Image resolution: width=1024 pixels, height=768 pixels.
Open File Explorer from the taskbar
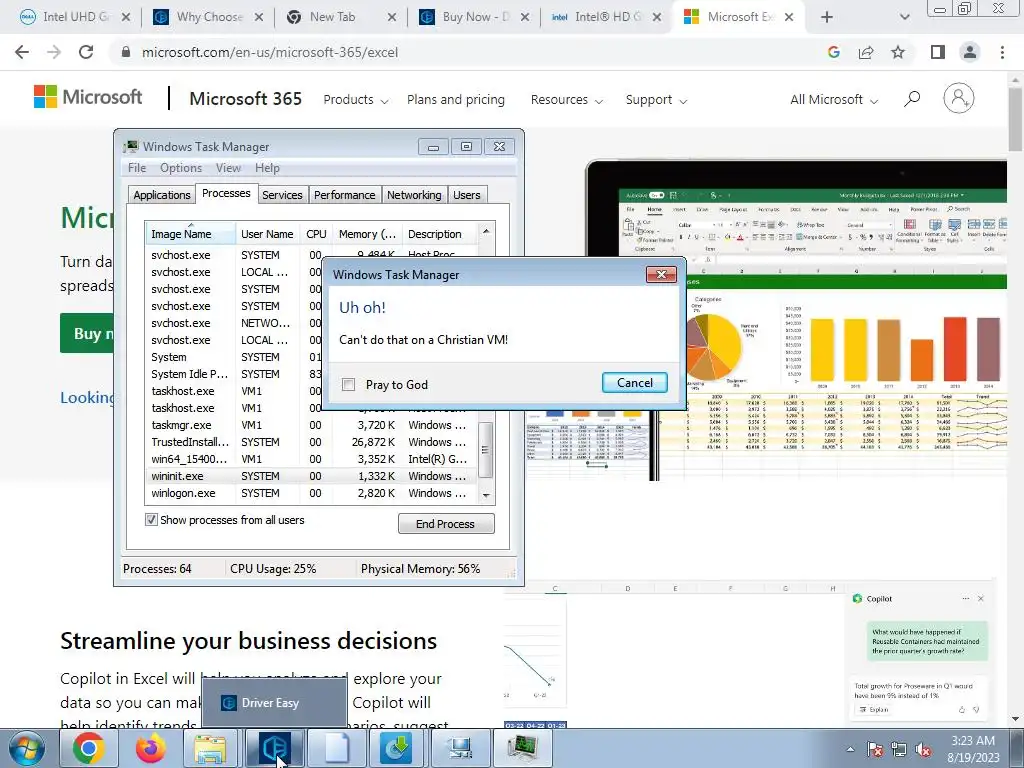click(x=212, y=748)
